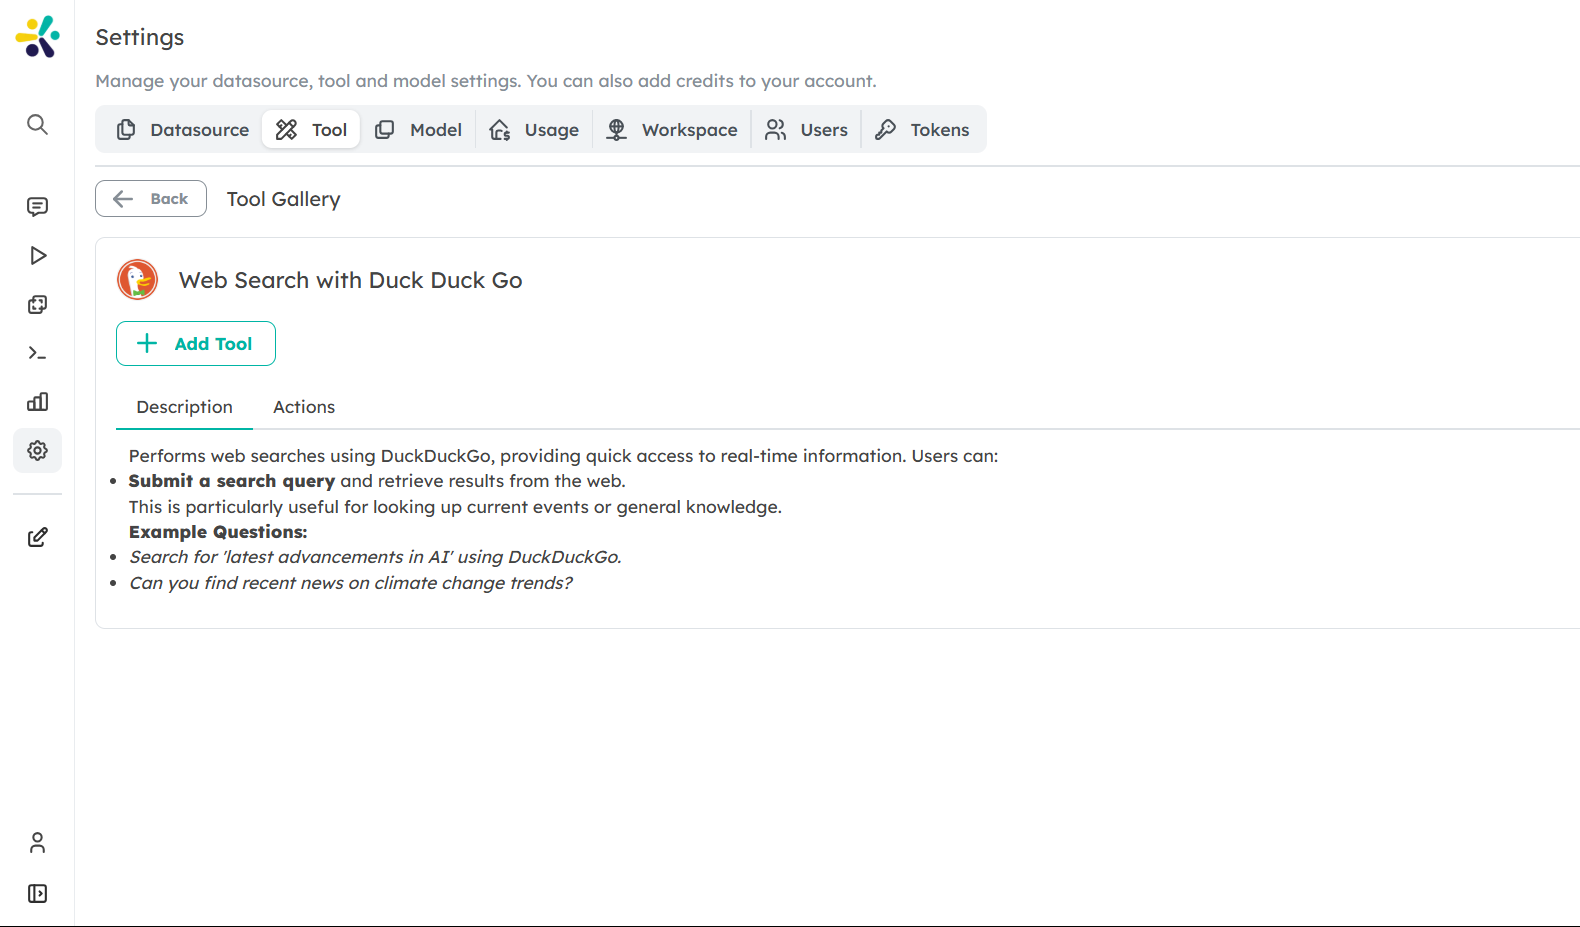
Task: Open the Tokens tab
Action: coord(922,130)
